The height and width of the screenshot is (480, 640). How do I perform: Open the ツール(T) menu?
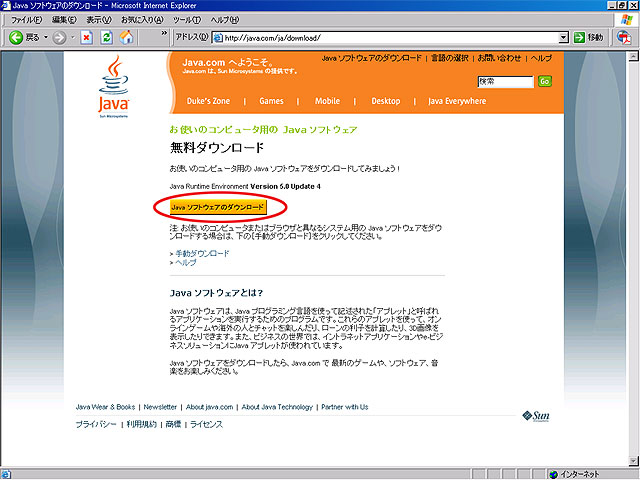click(187, 20)
